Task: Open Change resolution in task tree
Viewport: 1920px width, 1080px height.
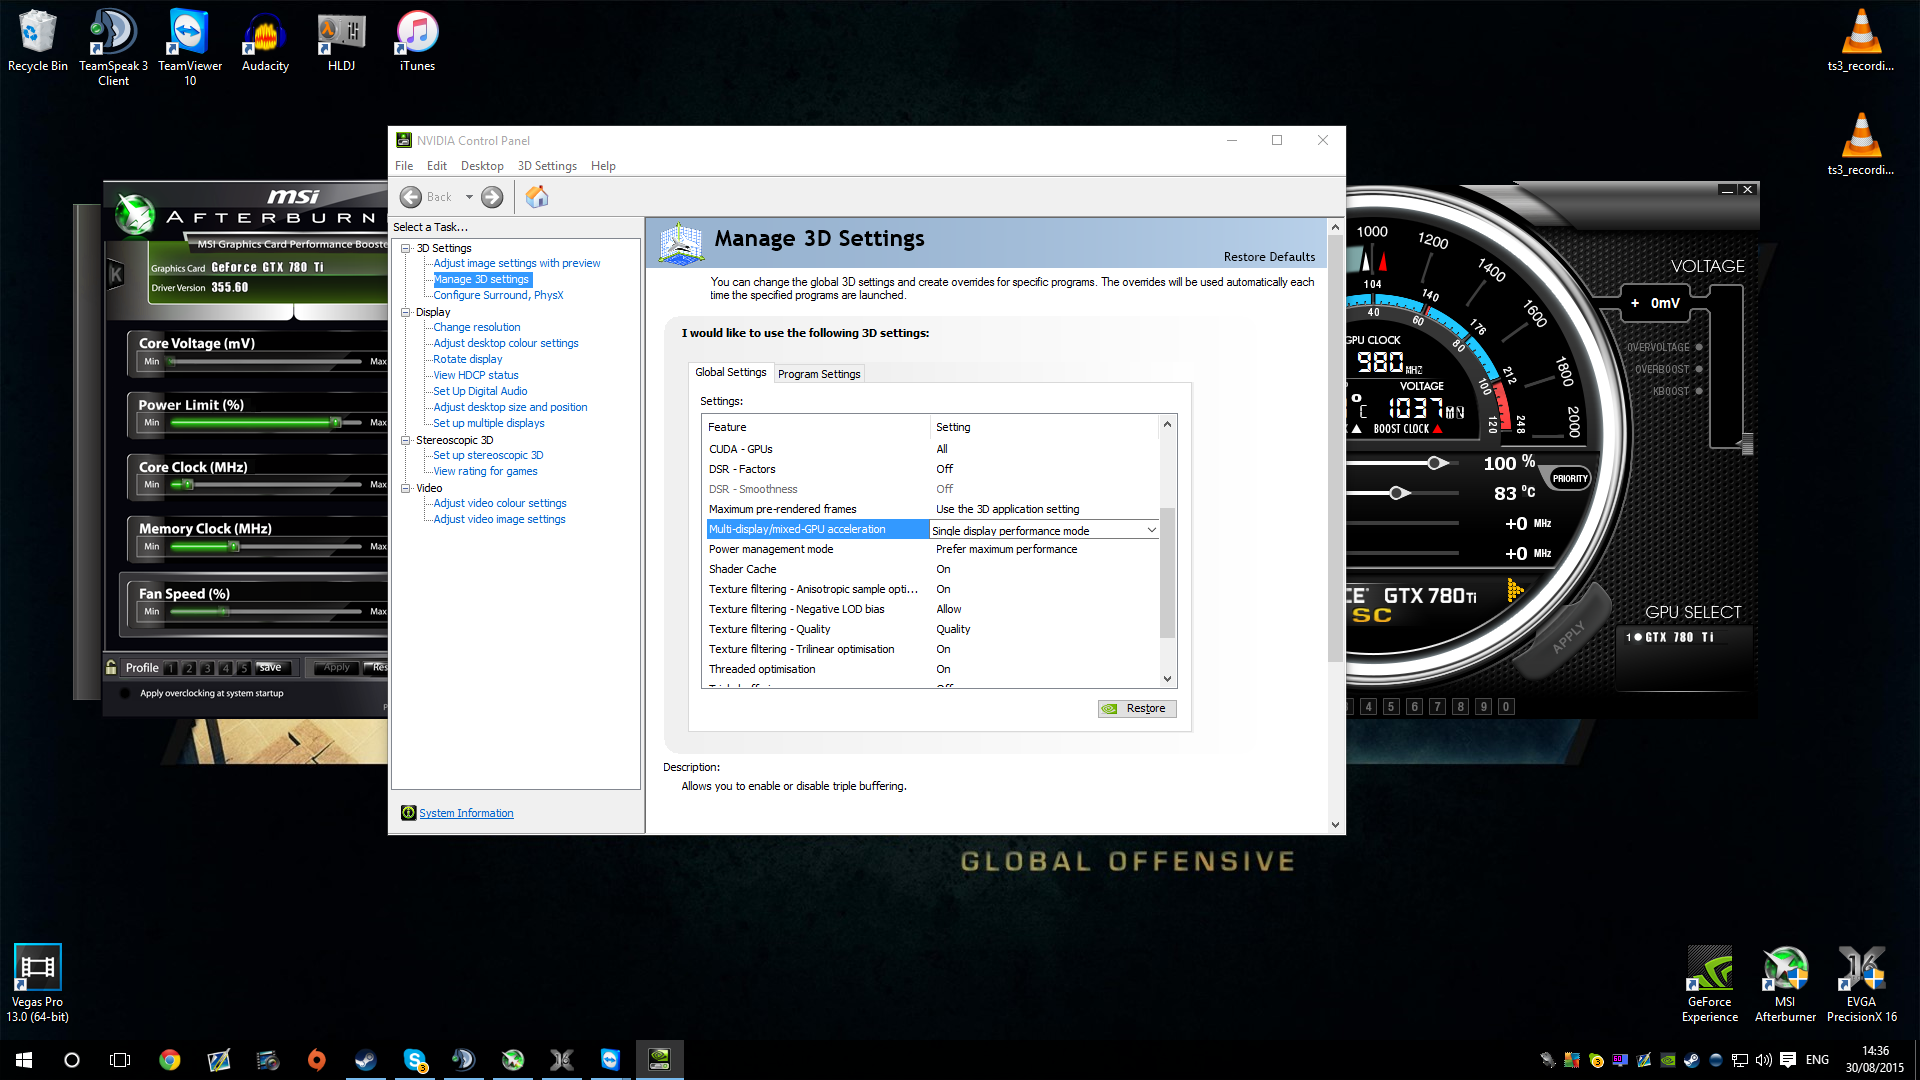Action: [477, 327]
